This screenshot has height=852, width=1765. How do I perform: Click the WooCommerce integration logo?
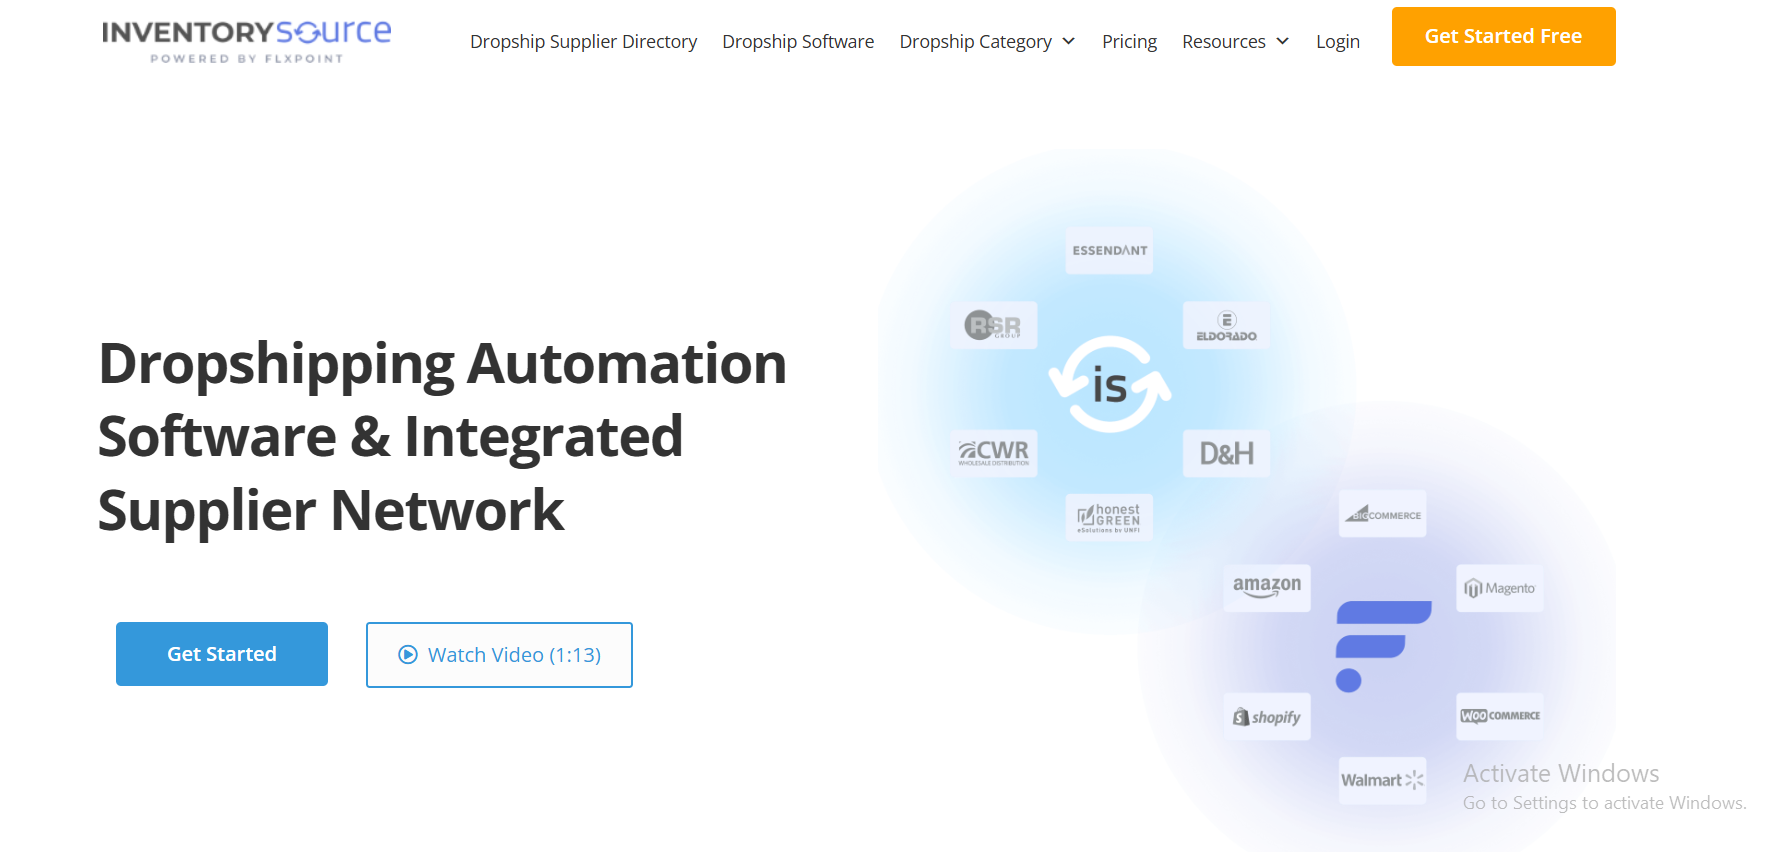point(1499,716)
